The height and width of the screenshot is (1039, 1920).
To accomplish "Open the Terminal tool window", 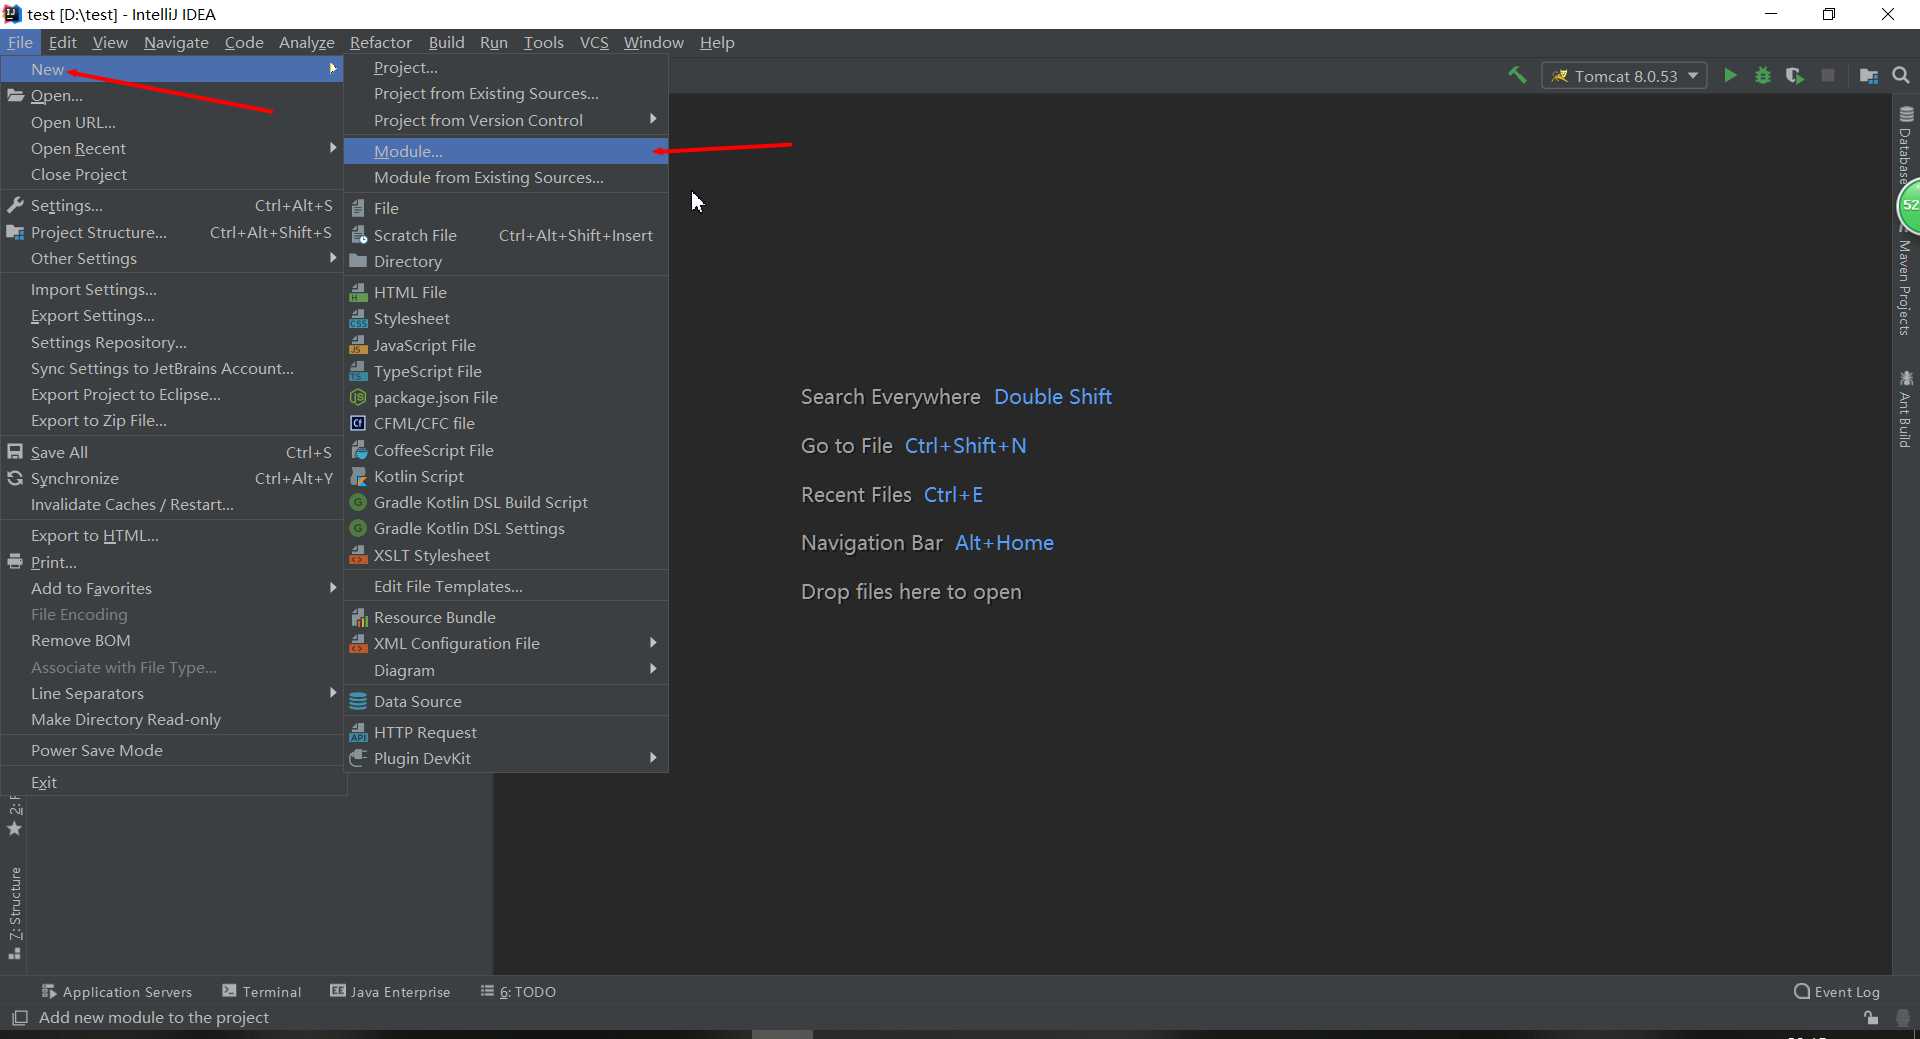I will coord(262,991).
